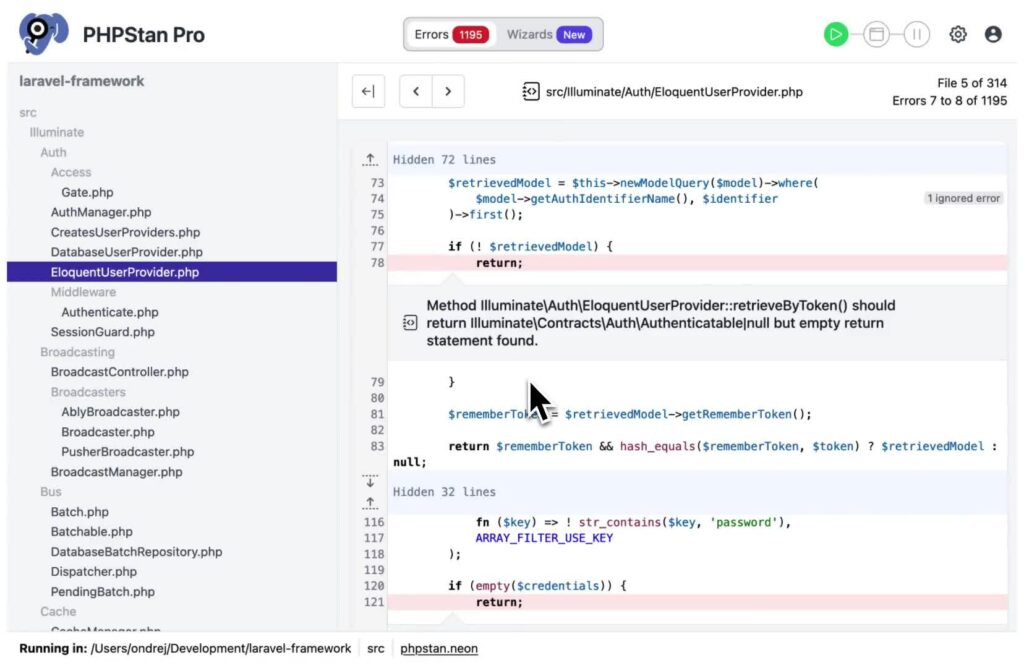Collapse the Illuminate folder
1024x668 pixels.
pos(57,132)
